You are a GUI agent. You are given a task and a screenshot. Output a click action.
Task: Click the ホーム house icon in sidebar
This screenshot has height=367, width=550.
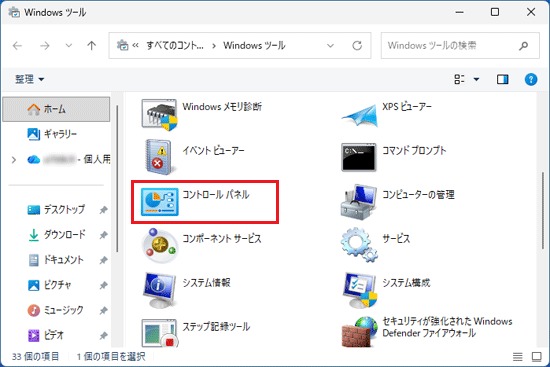34,109
